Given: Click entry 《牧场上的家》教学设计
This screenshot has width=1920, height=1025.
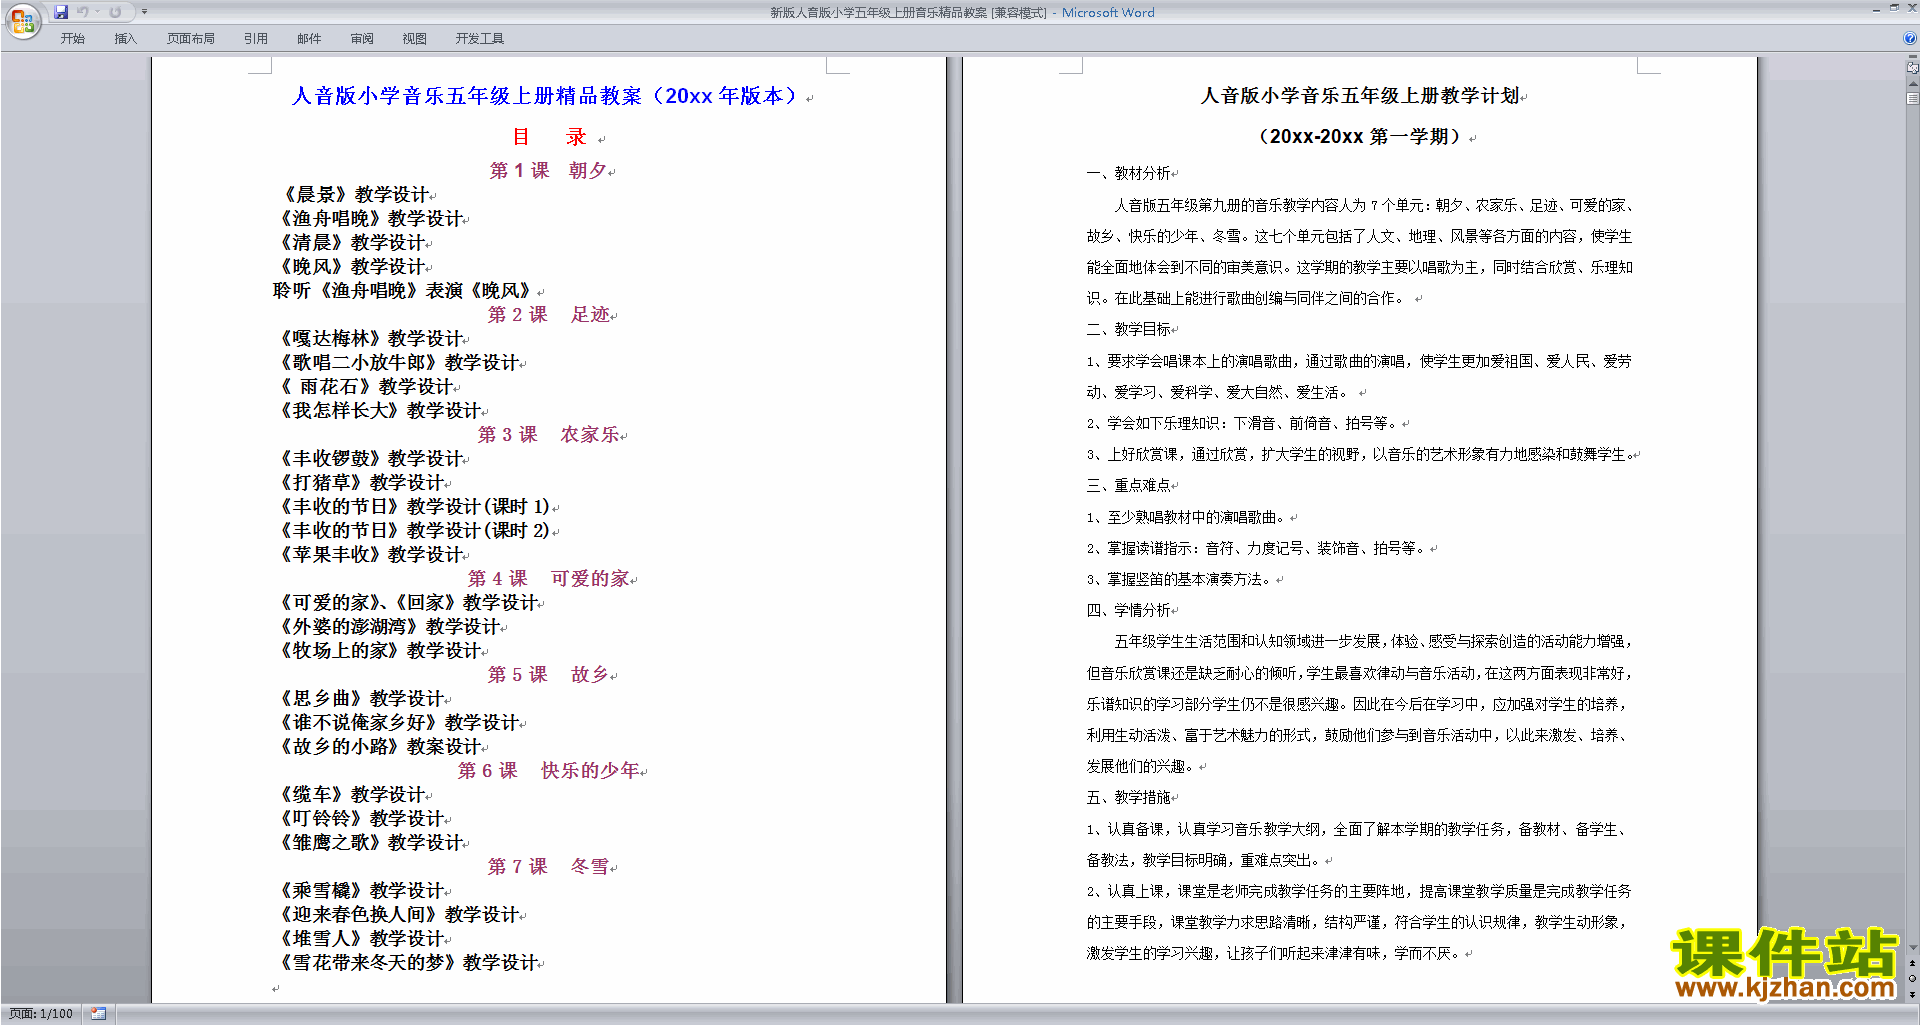Looking at the screenshot, I should 380,651.
